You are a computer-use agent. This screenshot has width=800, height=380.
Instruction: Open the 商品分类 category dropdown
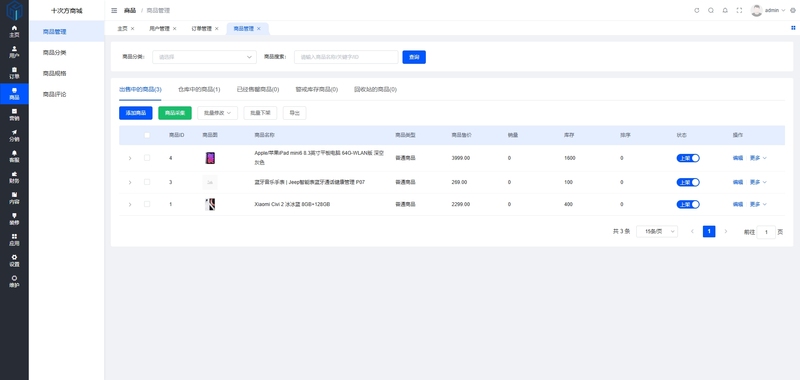pos(204,57)
